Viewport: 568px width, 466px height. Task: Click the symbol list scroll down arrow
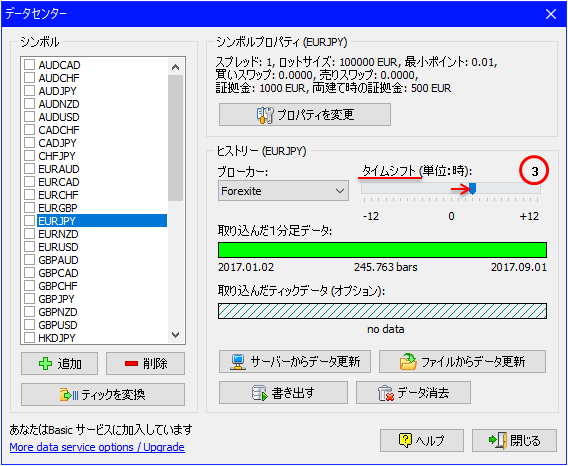176,334
